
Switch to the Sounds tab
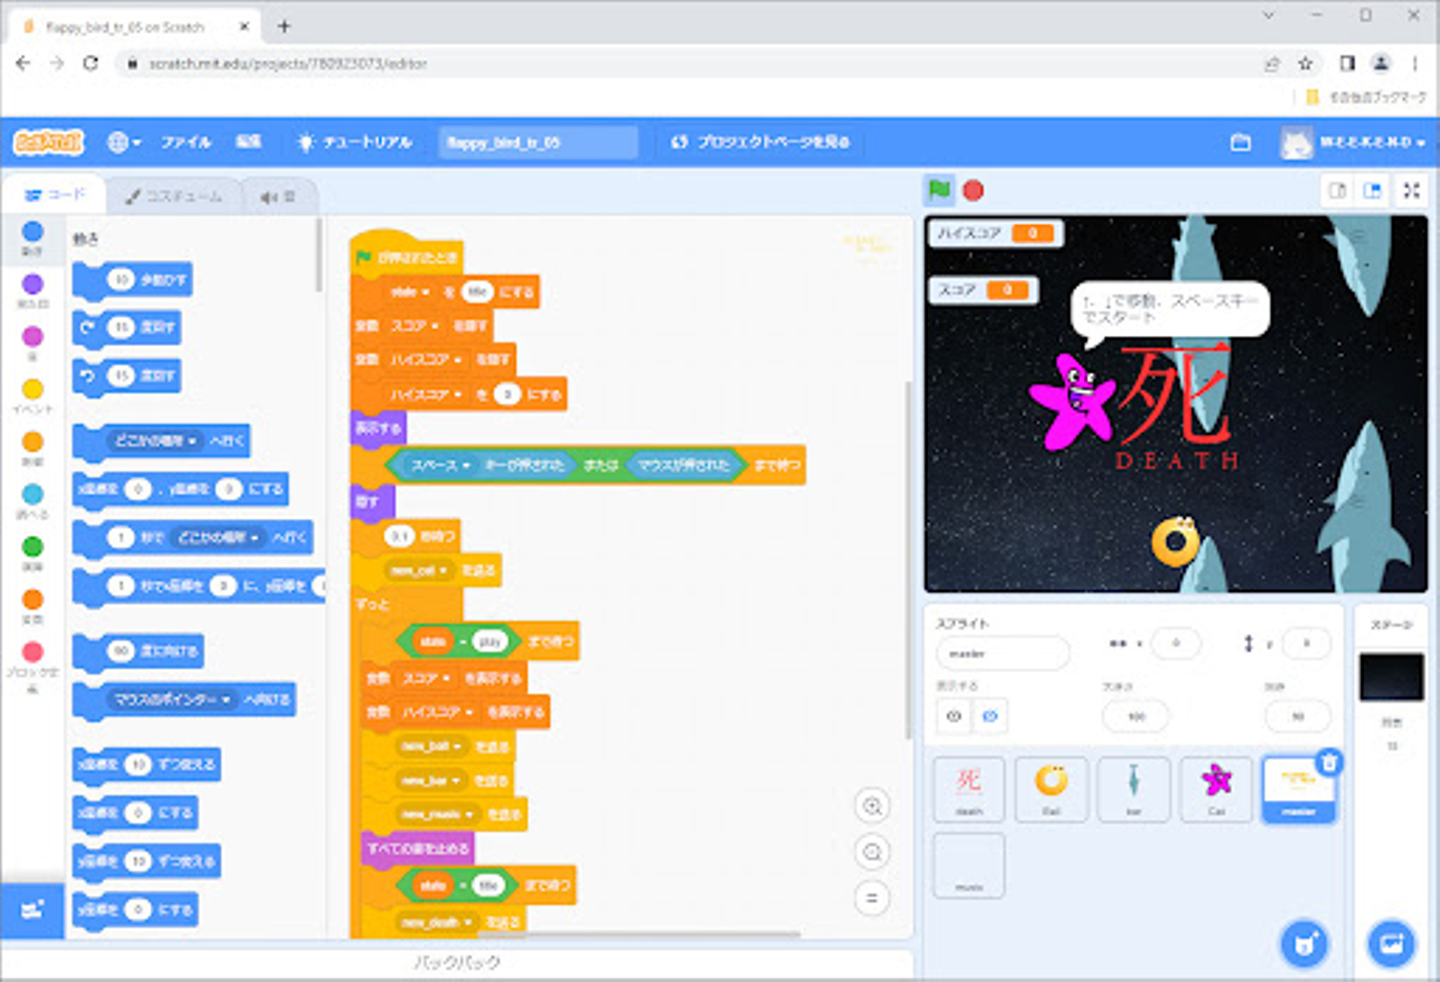coord(278,196)
